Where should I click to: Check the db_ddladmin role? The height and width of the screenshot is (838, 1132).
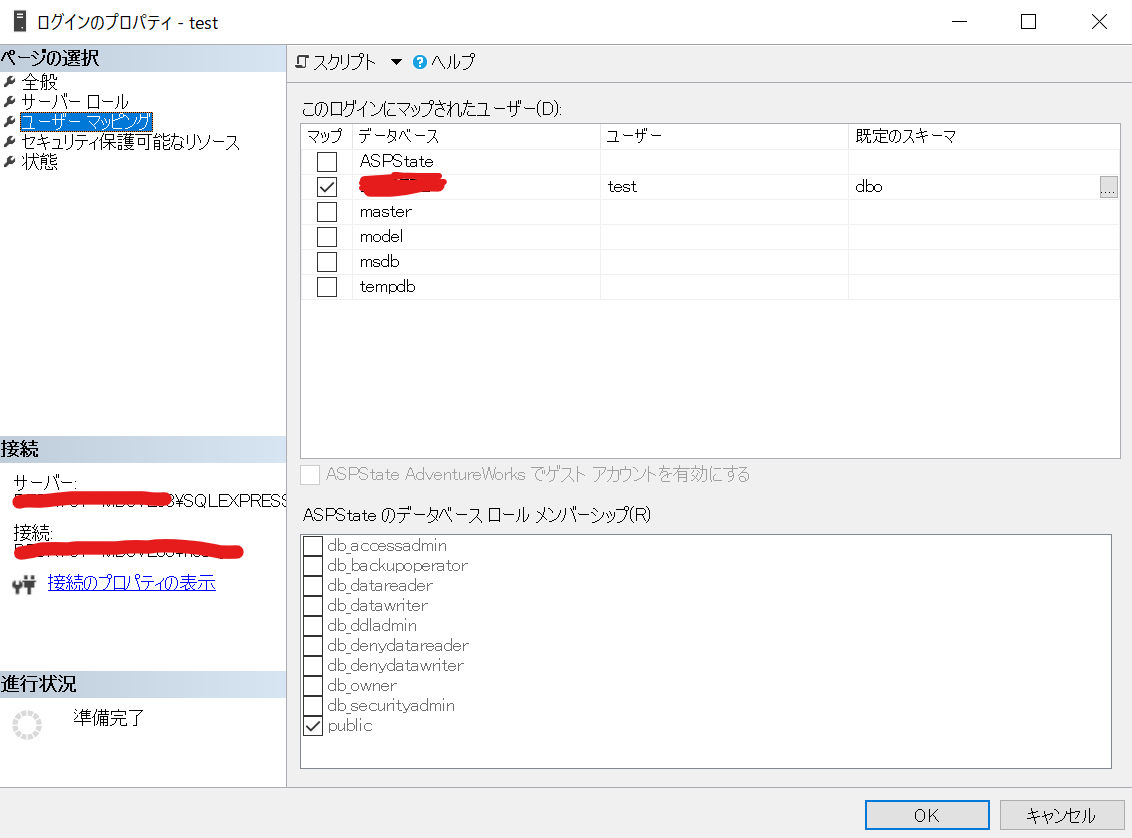[x=313, y=626]
